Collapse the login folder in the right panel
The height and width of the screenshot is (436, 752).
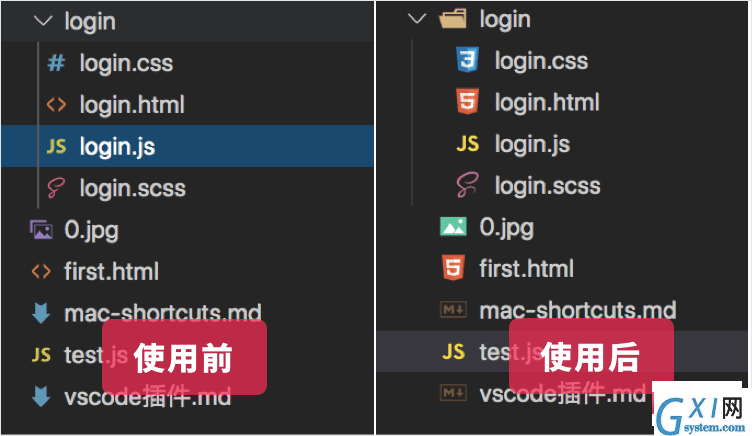point(417,19)
